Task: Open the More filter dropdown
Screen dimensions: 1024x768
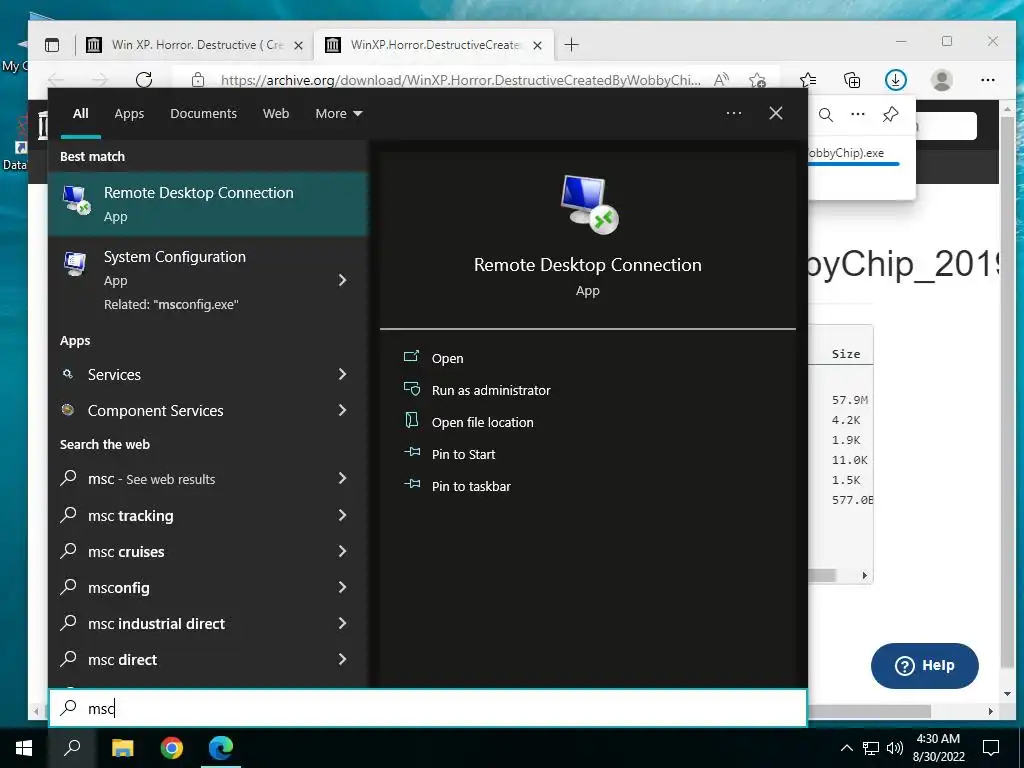Action: (338, 114)
